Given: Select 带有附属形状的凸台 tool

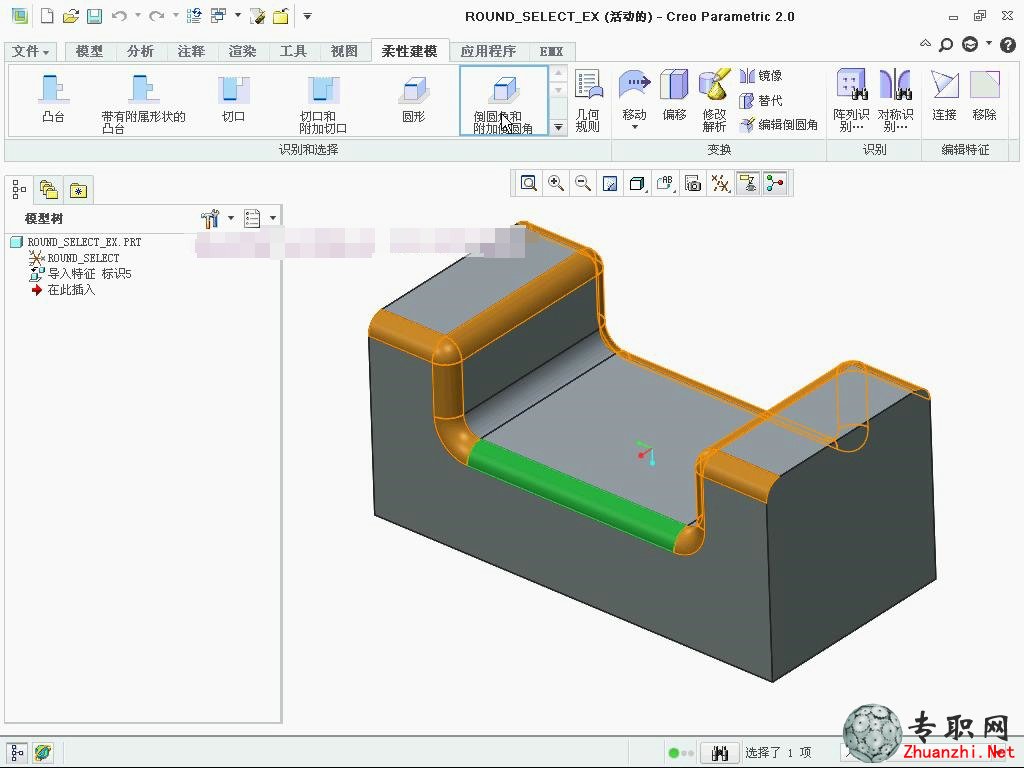Looking at the screenshot, I should coord(143,103).
